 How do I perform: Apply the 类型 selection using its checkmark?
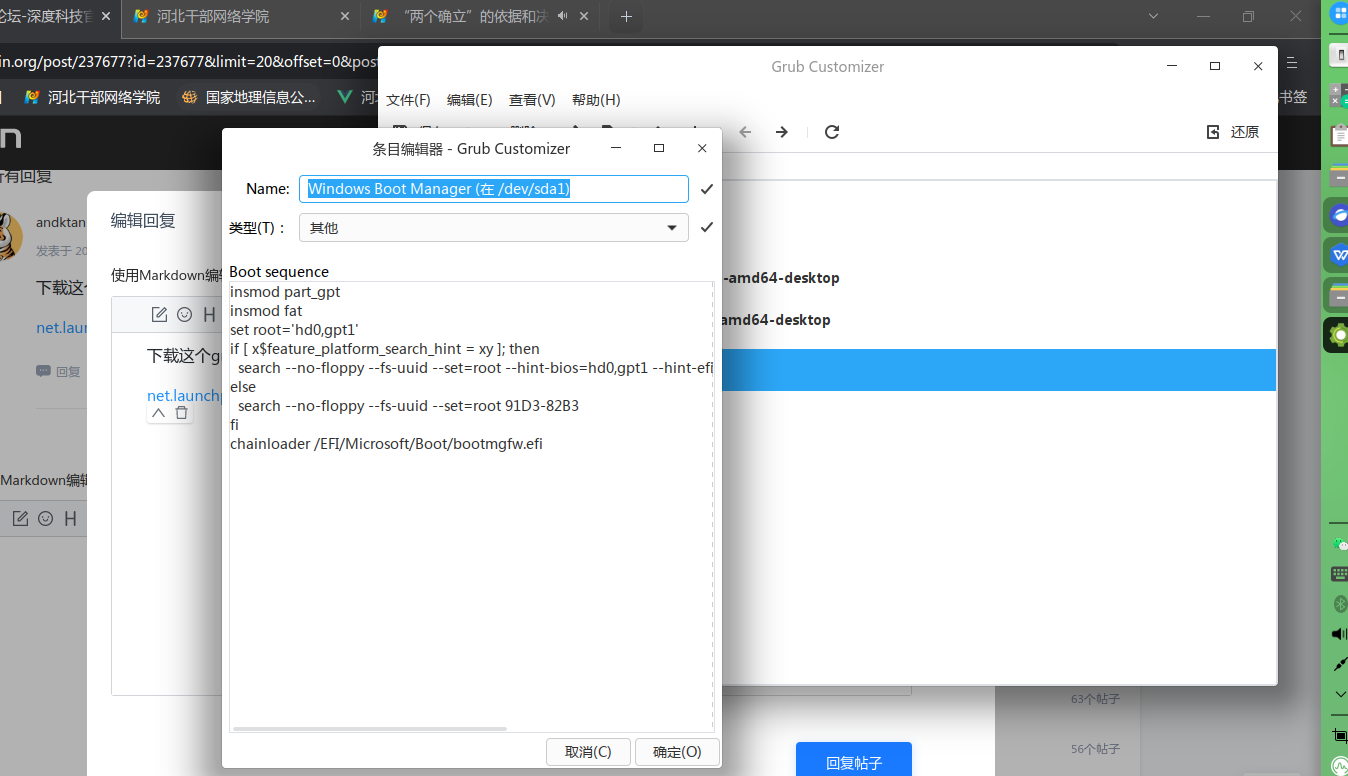[707, 228]
